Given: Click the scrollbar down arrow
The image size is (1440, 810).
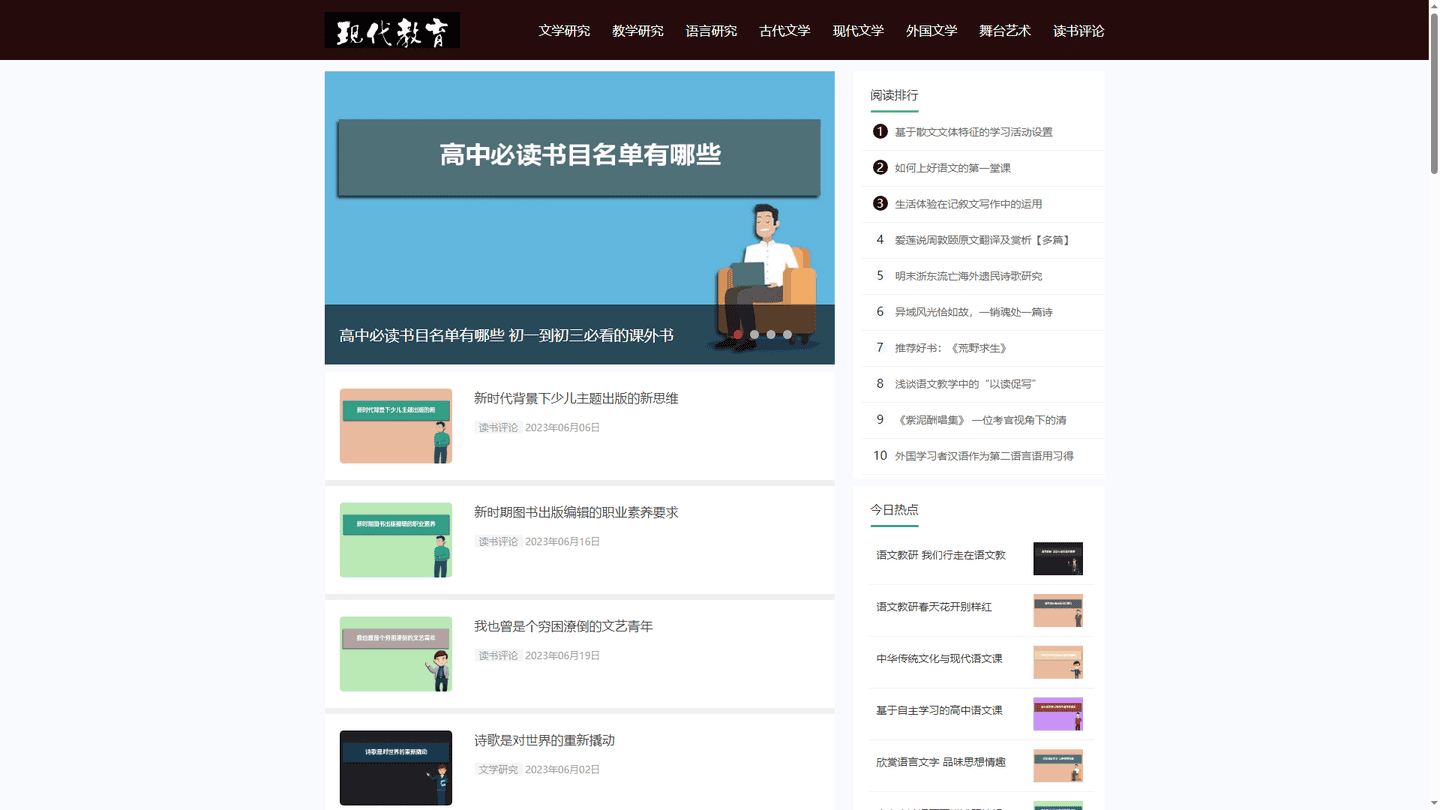Looking at the screenshot, I should pyautogui.click(x=1434, y=803).
